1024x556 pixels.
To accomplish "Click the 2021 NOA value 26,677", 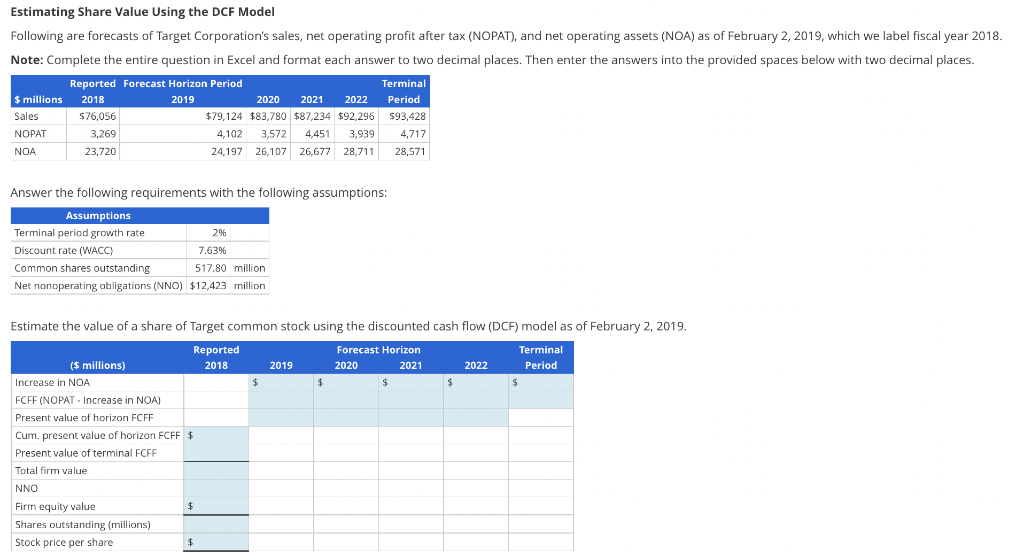I will pyautogui.click(x=315, y=152).
